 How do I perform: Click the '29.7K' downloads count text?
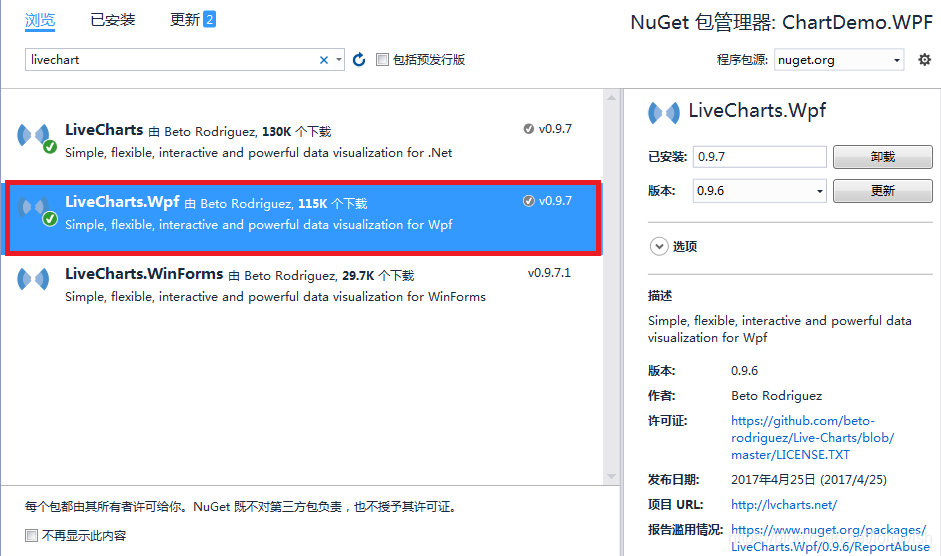(358, 276)
